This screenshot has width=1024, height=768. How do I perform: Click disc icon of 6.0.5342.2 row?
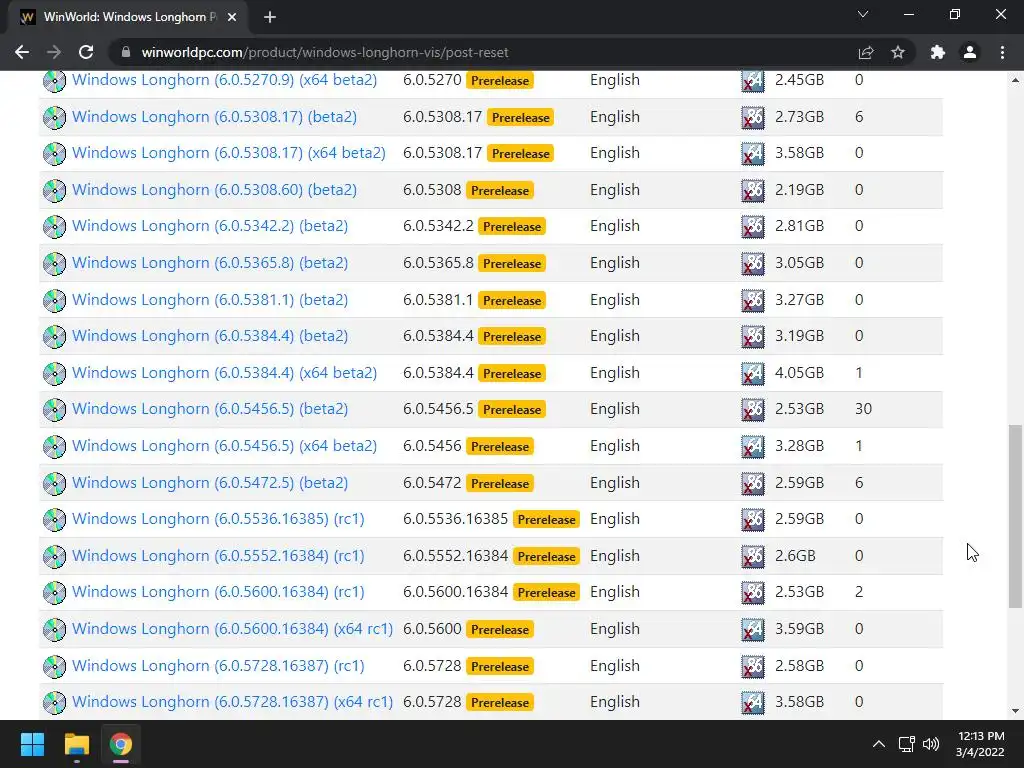(x=54, y=227)
